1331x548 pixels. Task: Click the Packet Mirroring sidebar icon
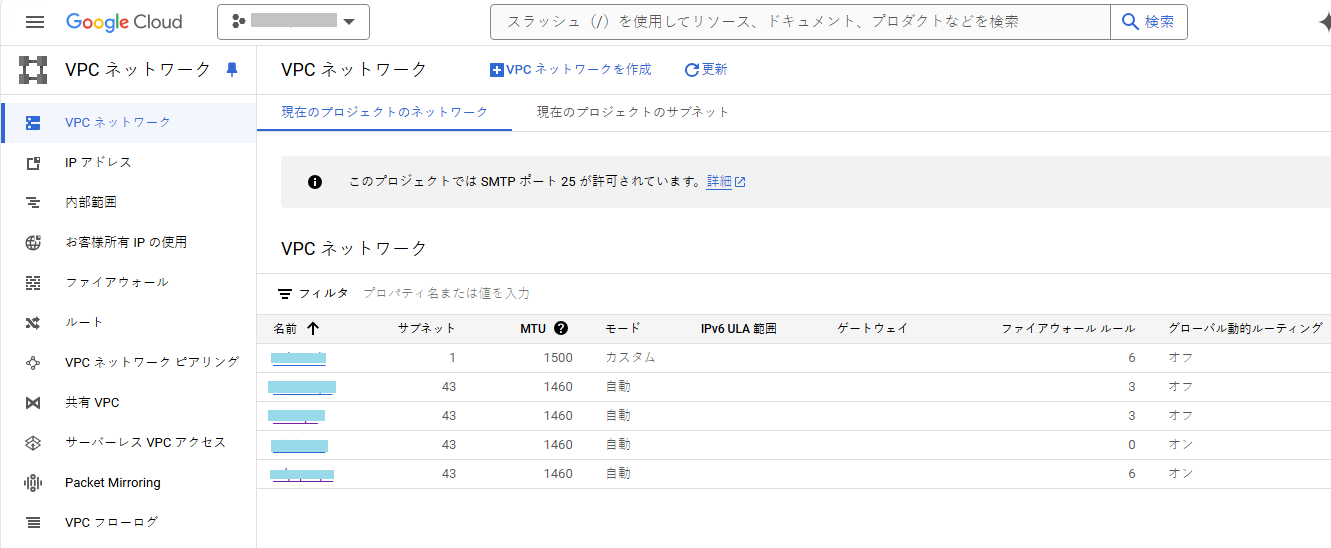click(x=33, y=483)
